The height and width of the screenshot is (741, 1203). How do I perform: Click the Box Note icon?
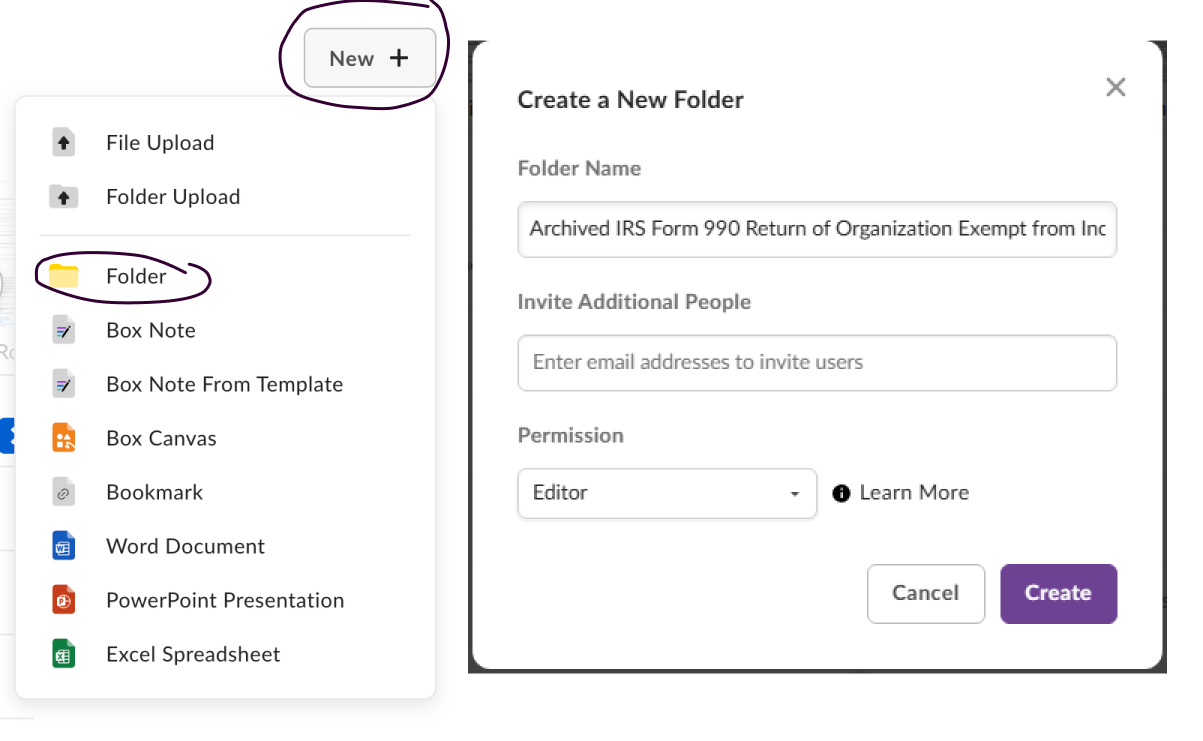64,330
